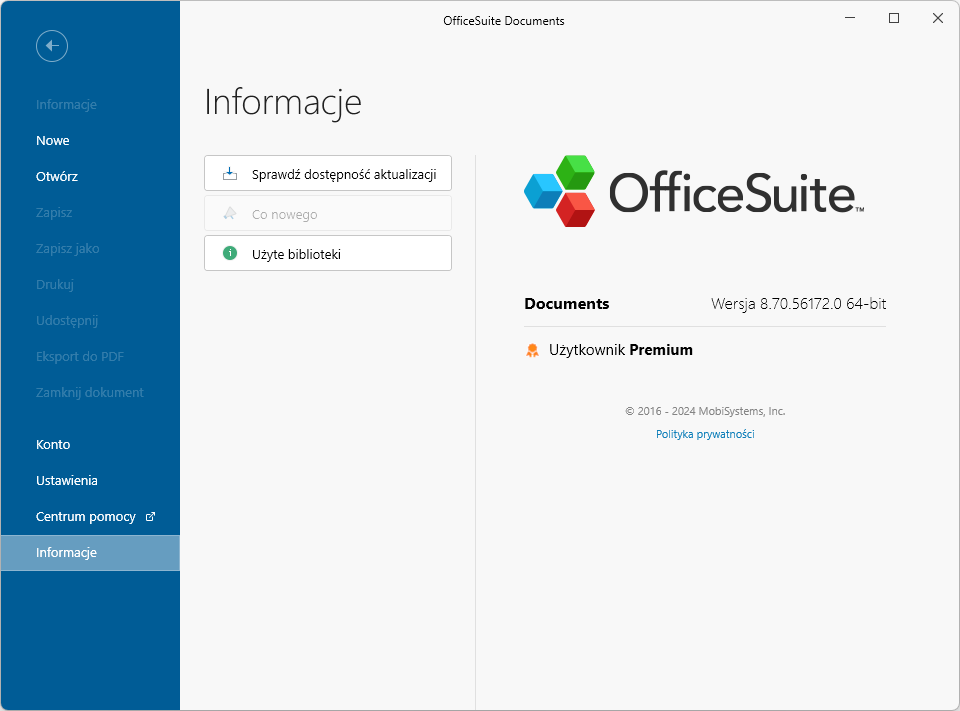Click the OfficeSuite Documents window title
This screenshot has height=711, width=960.
(x=503, y=21)
